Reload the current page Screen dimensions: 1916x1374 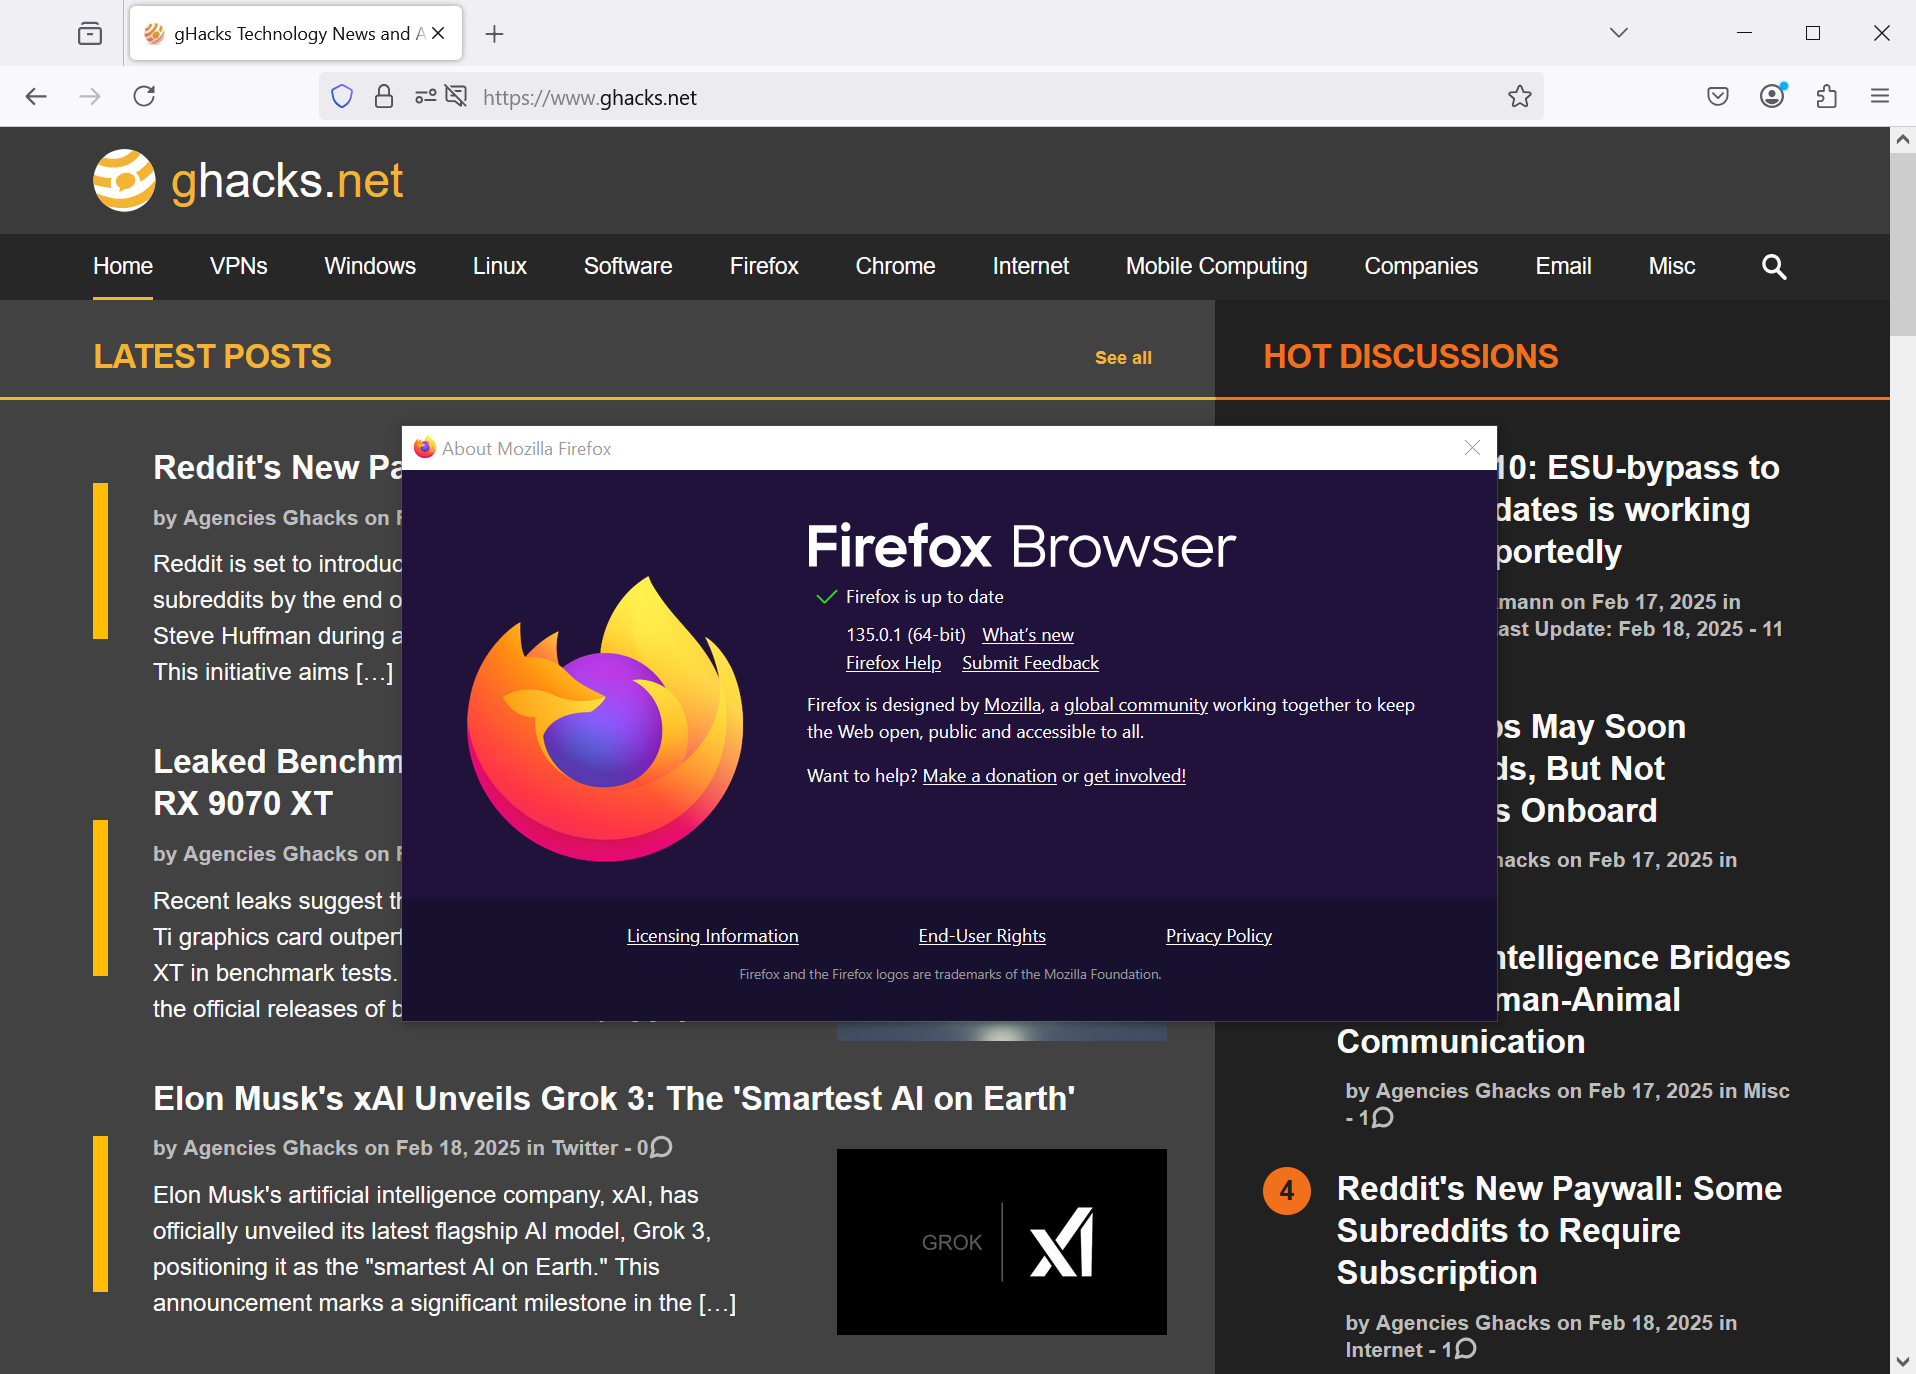pos(144,96)
